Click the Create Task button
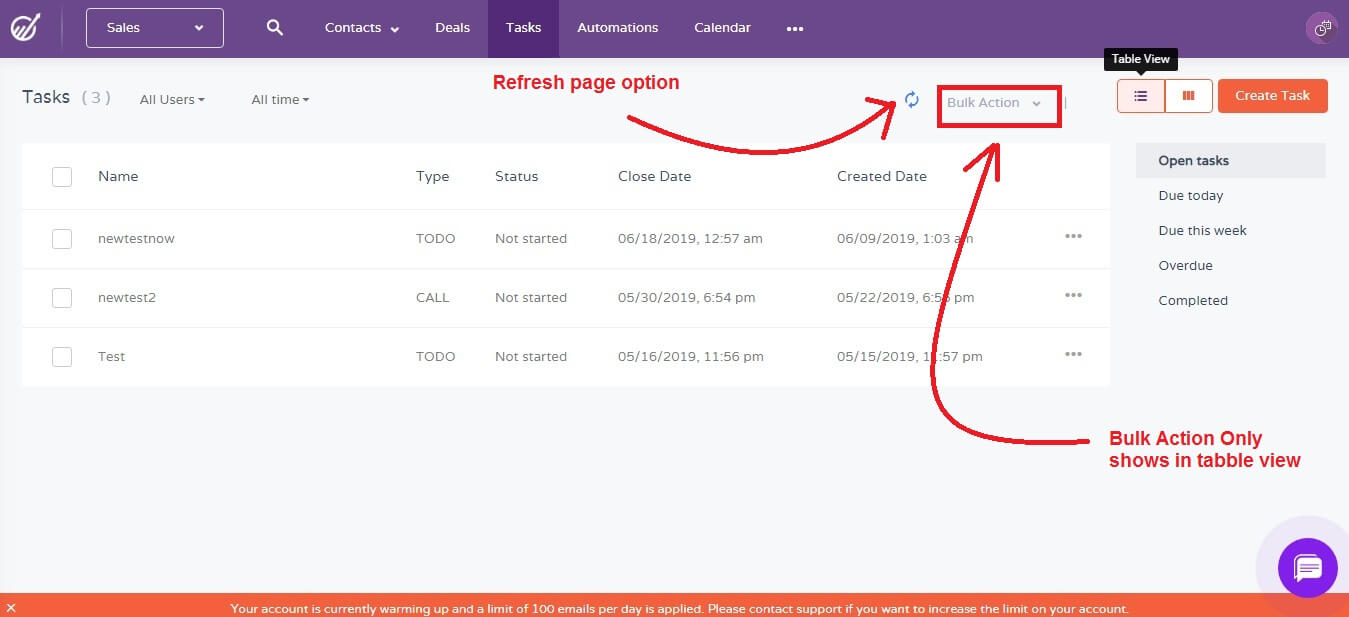This screenshot has width=1349, height=617. click(x=1272, y=95)
